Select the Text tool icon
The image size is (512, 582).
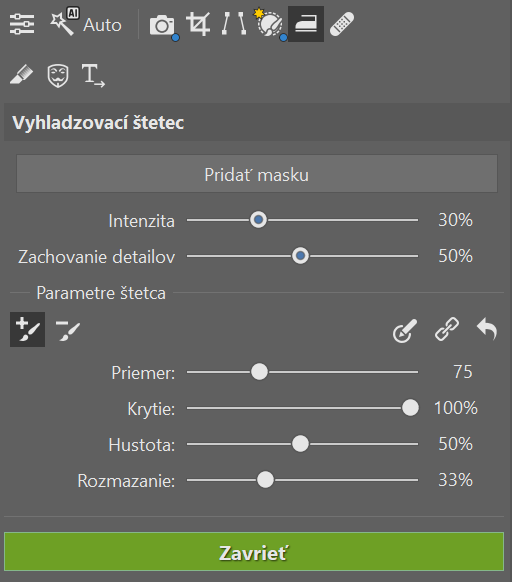93,75
